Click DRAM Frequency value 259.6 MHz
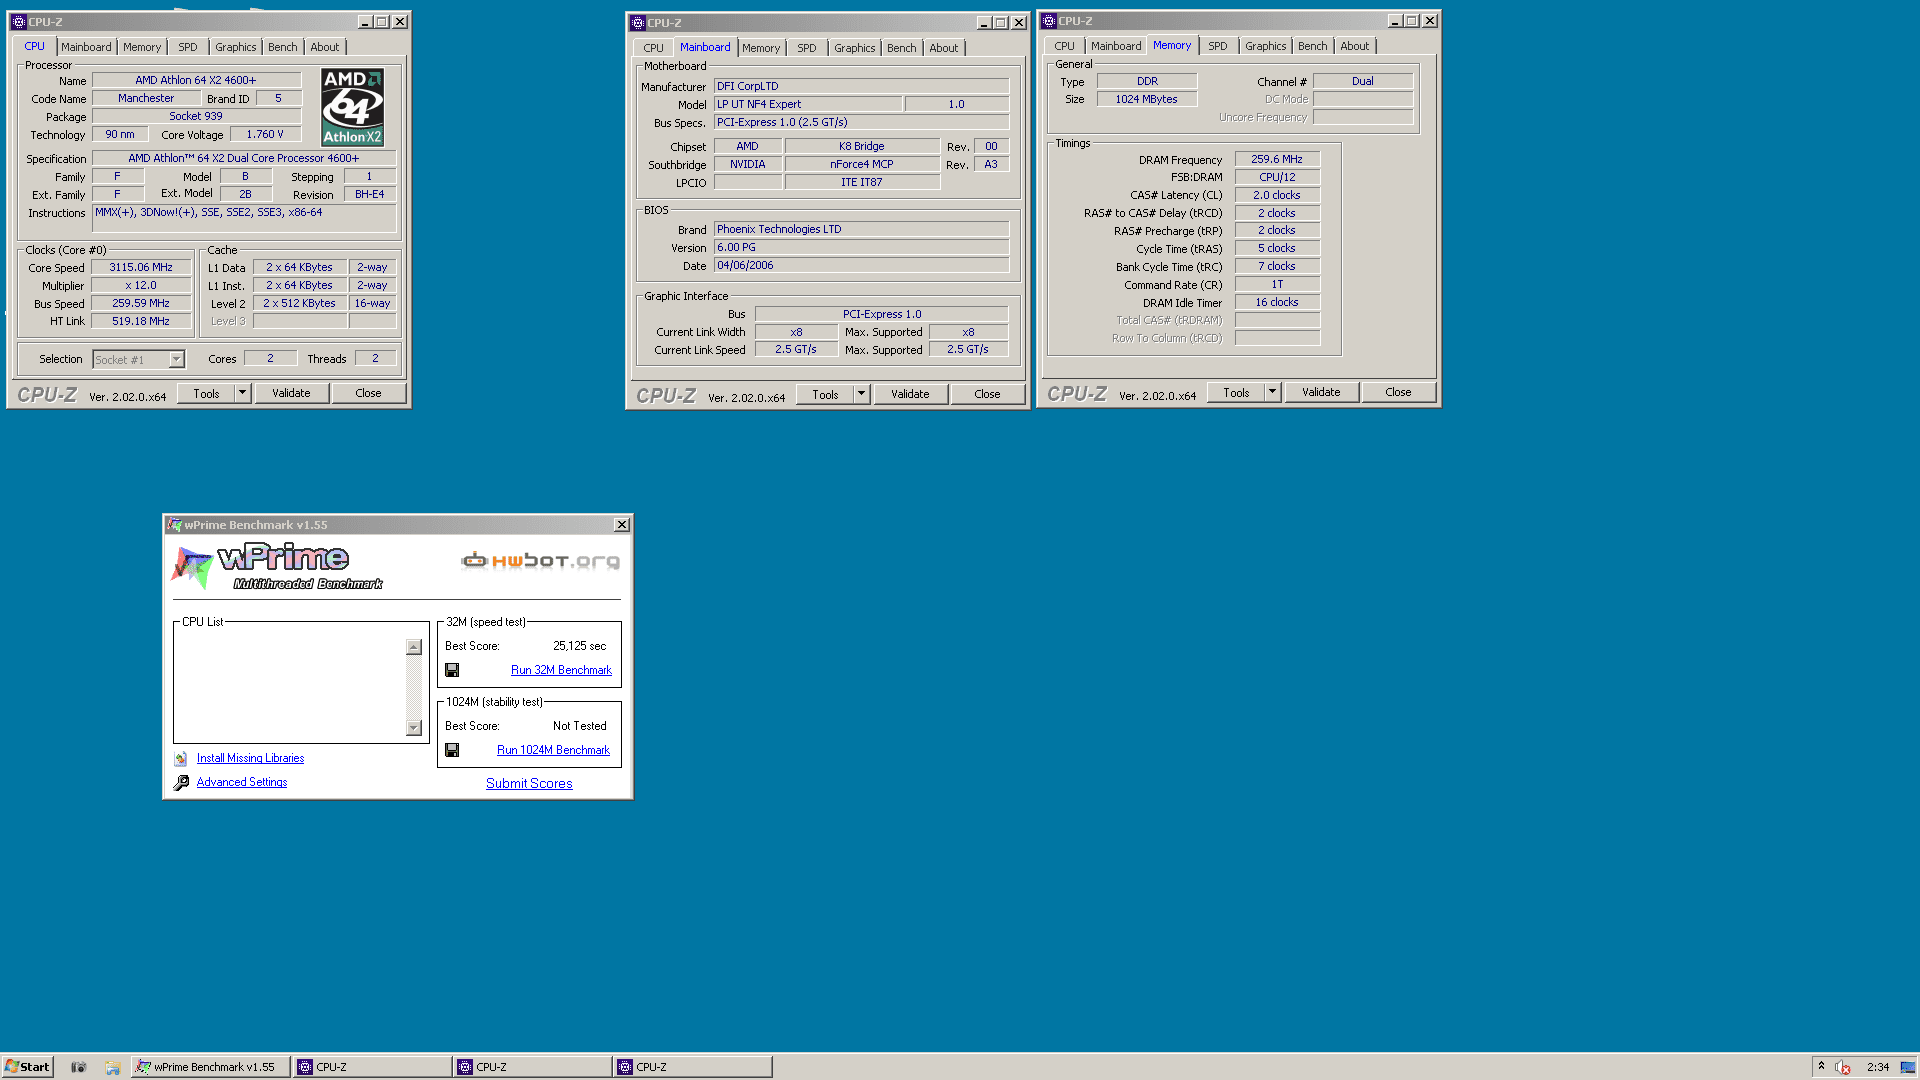The height and width of the screenshot is (1080, 1920). (1277, 159)
